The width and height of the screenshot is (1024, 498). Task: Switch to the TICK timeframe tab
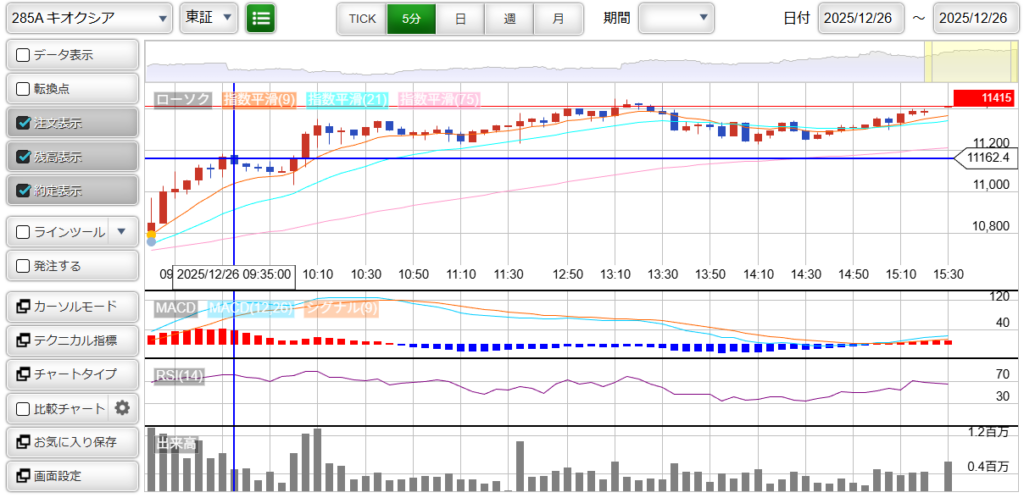point(361,18)
